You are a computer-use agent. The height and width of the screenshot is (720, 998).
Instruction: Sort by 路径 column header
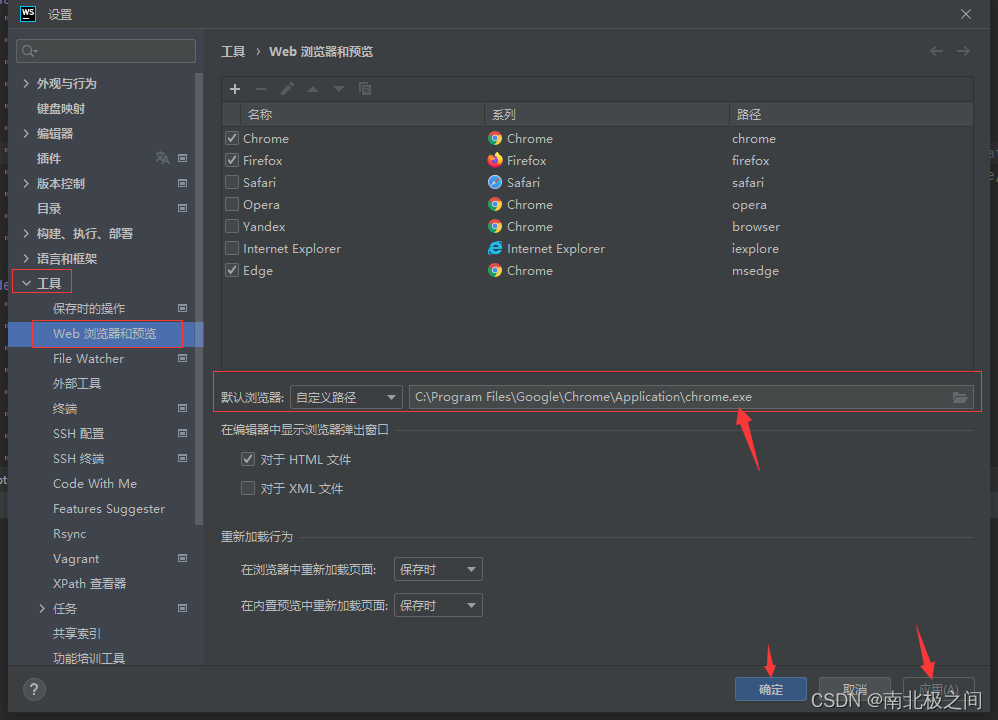coord(851,115)
